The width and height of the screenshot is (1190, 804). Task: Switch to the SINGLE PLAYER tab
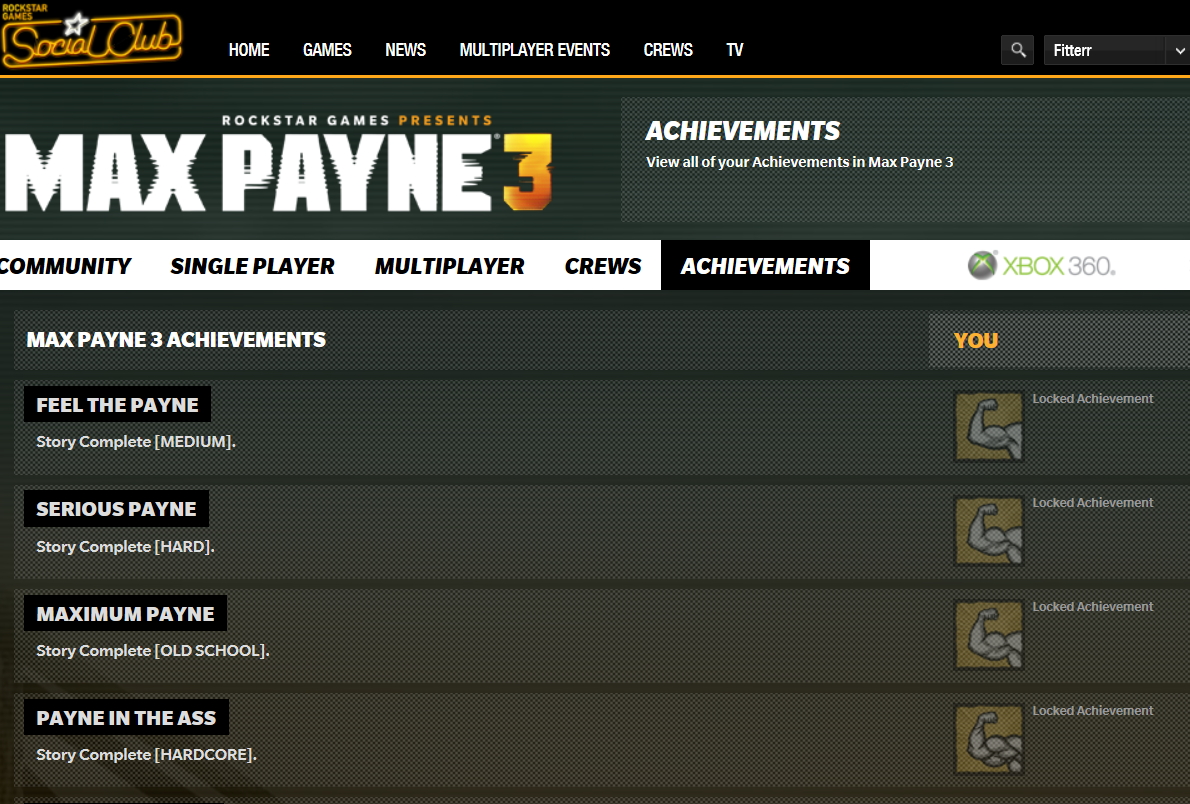pos(252,266)
